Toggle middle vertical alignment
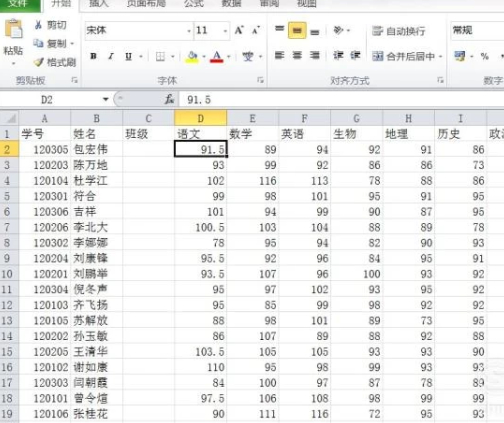504x423 pixels. (x=297, y=31)
